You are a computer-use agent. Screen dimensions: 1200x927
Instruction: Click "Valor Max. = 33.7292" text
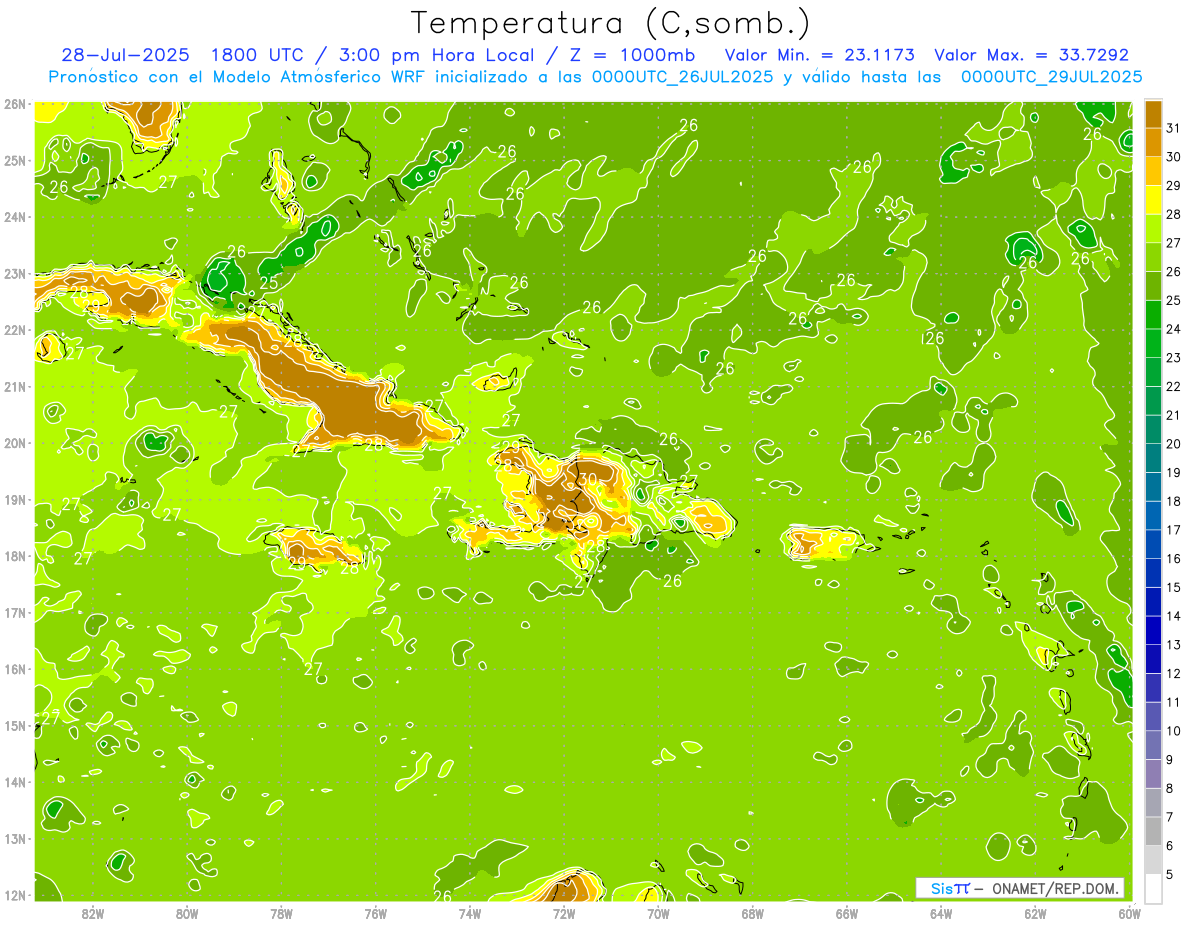pos(1031,55)
